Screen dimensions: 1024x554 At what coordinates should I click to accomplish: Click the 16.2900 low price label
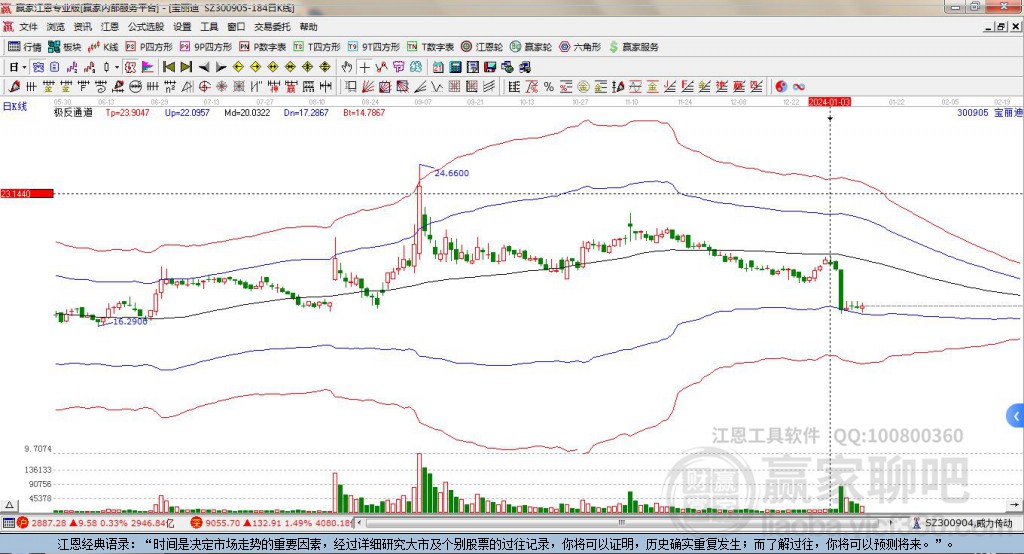click(130, 321)
